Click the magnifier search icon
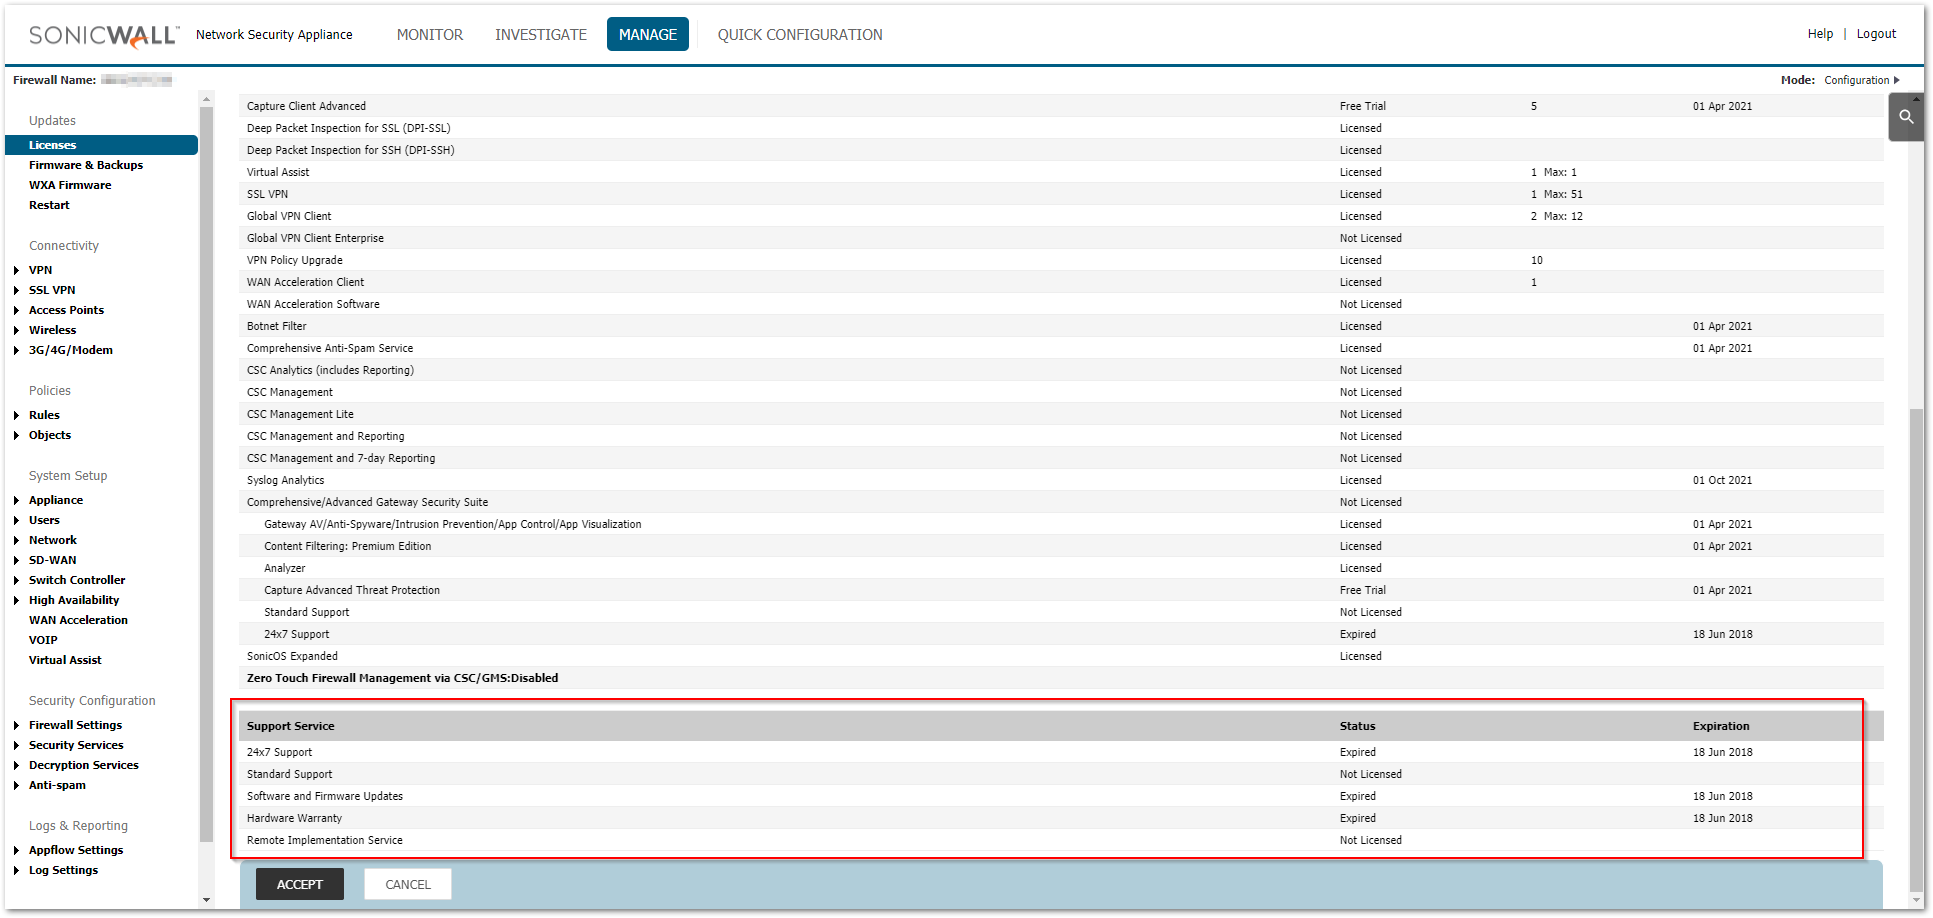The width and height of the screenshot is (1933, 918). [x=1906, y=117]
